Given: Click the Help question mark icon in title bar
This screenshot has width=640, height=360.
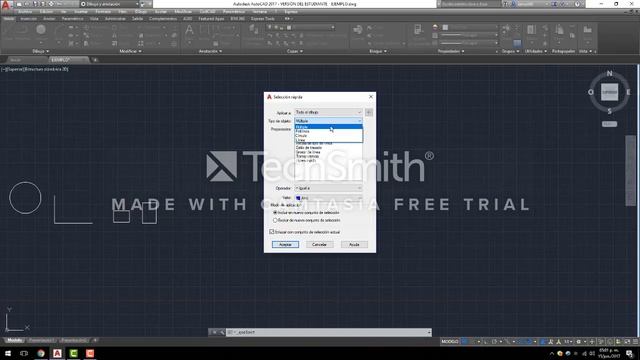Looking at the screenshot, I should 577,4.
